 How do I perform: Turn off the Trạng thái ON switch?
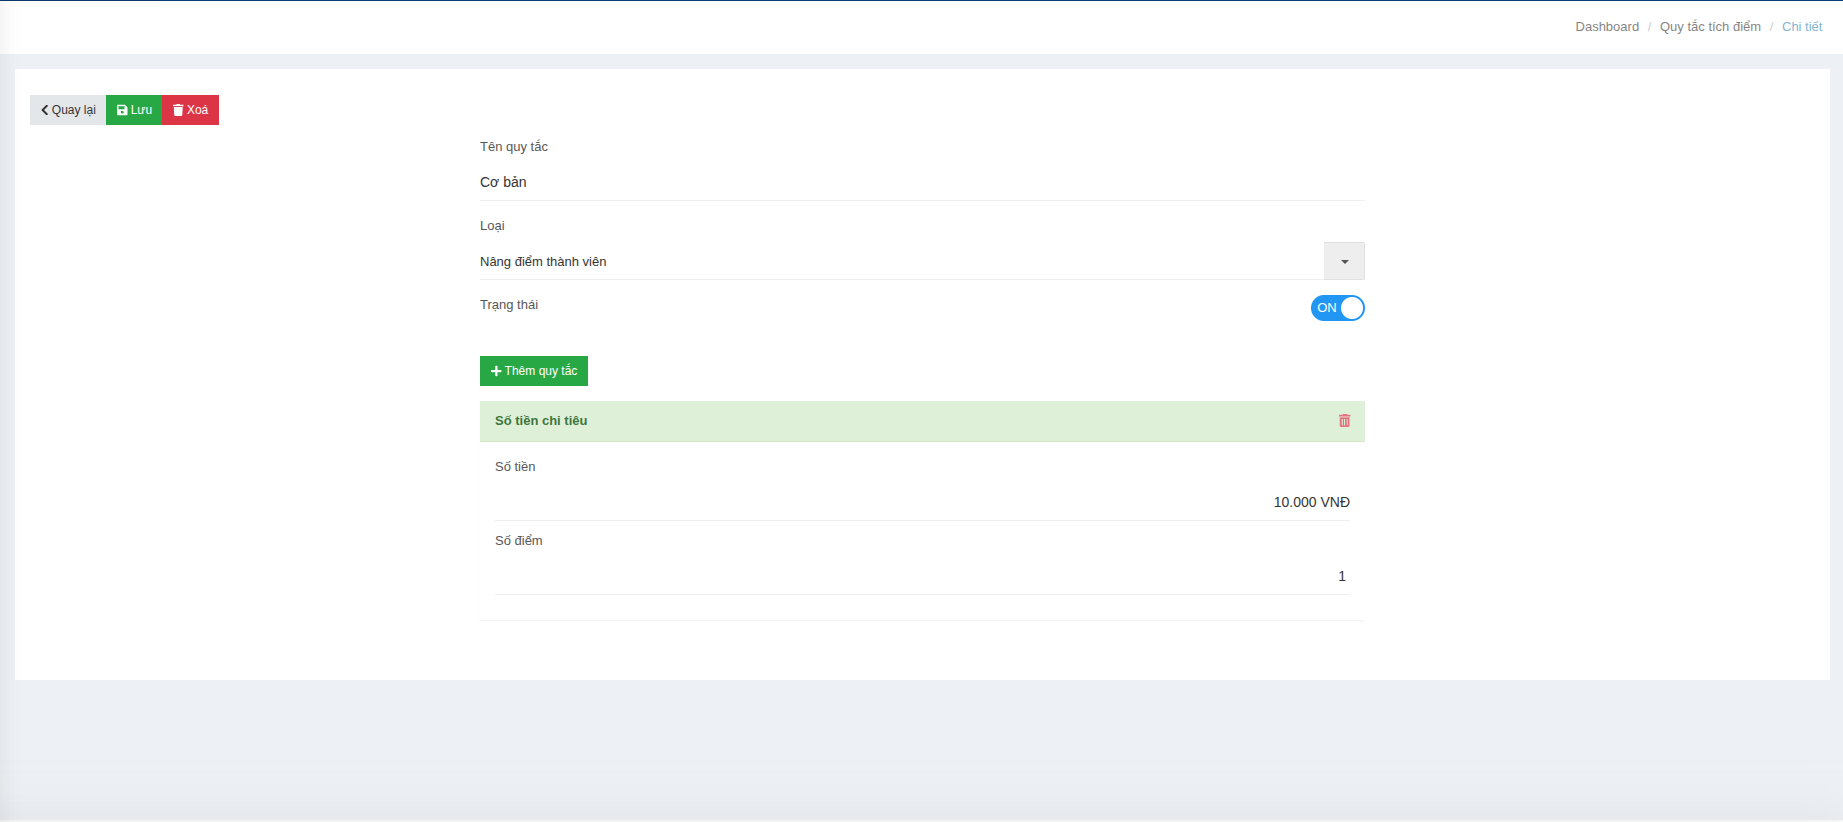coord(1337,308)
